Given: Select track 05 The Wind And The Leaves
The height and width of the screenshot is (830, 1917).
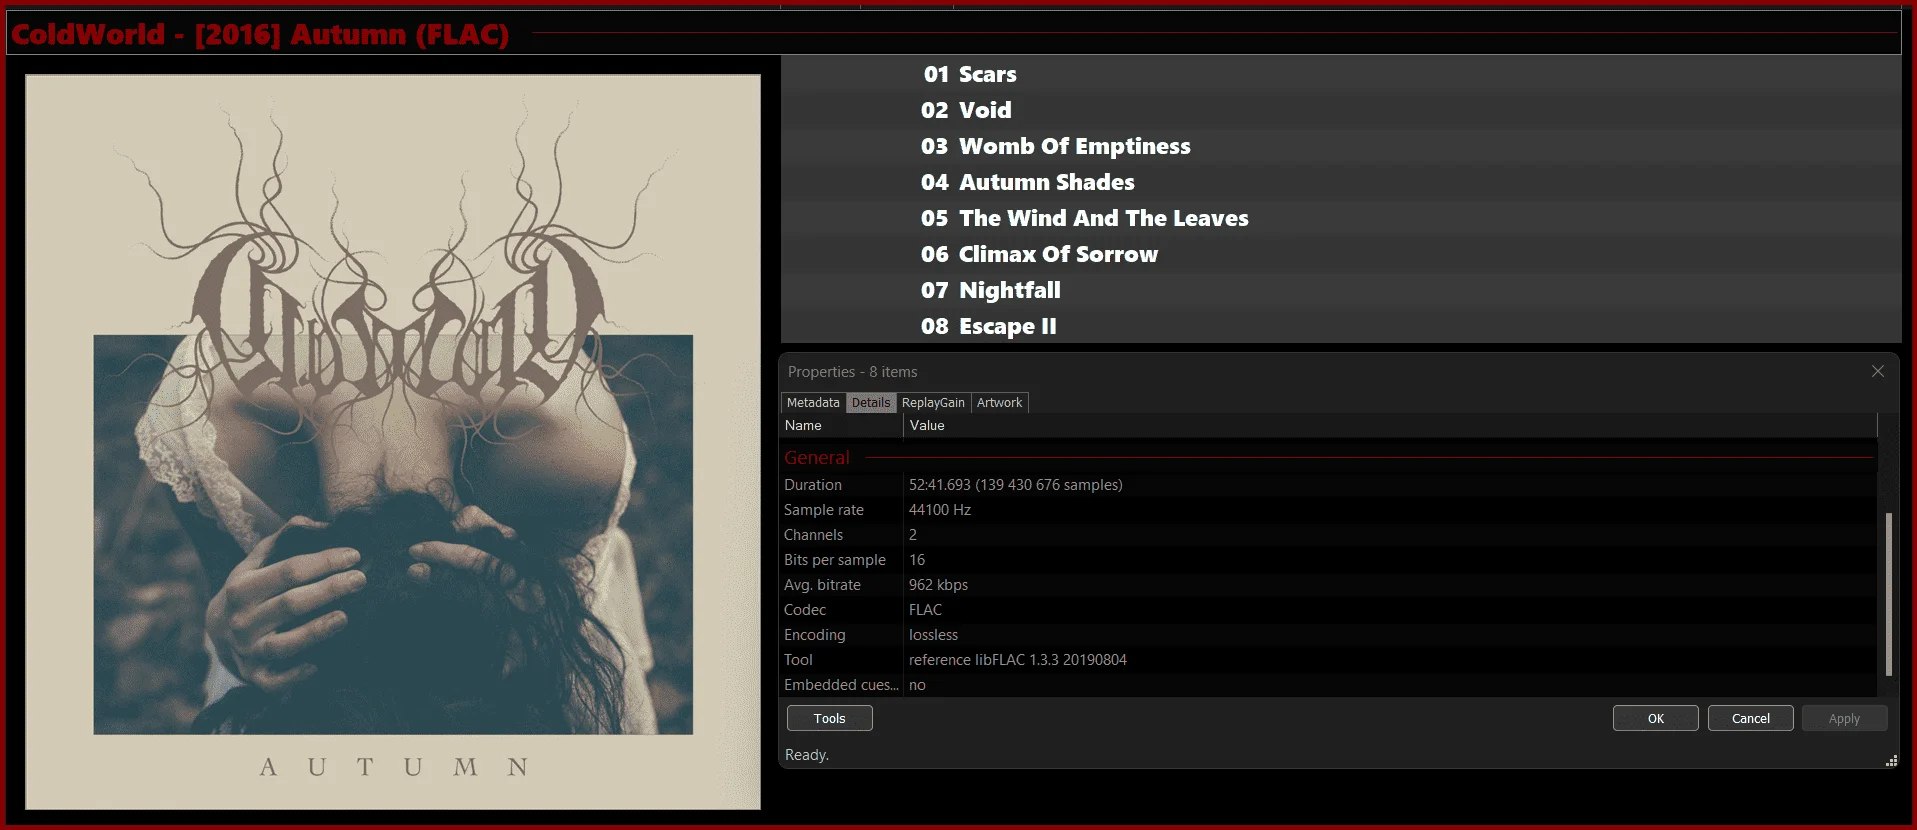Looking at the screenshot, I should (1341, 218).
